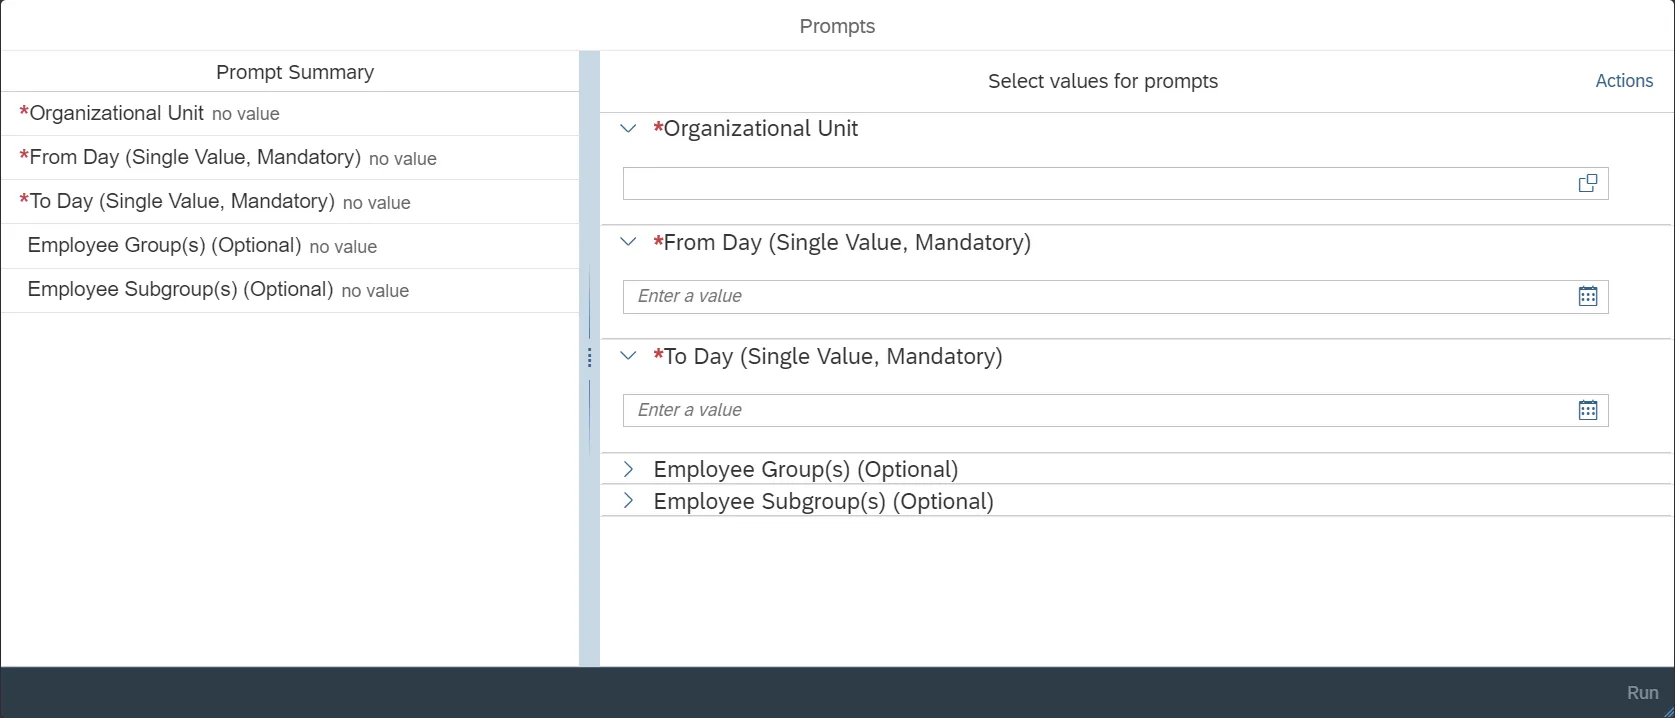Open the Actions link
Viewport: 1675px width, 718px height.
pyautogui.click(x=1623, y=81)
